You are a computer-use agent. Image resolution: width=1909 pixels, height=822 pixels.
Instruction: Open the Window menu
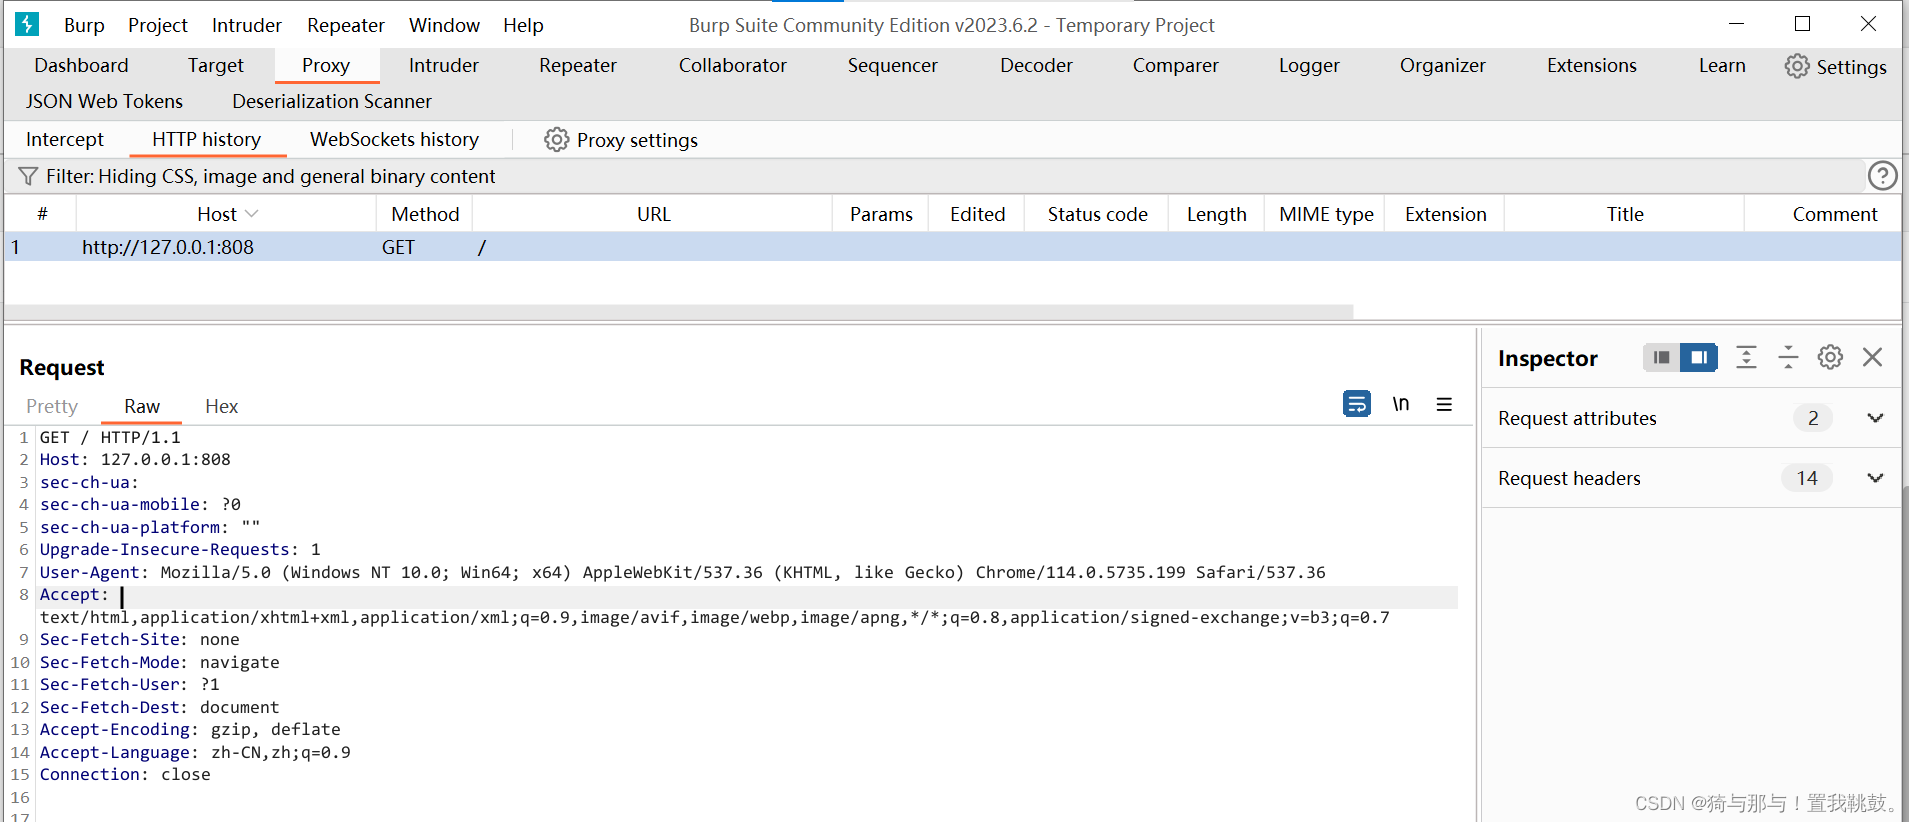[x=444, y=25]
